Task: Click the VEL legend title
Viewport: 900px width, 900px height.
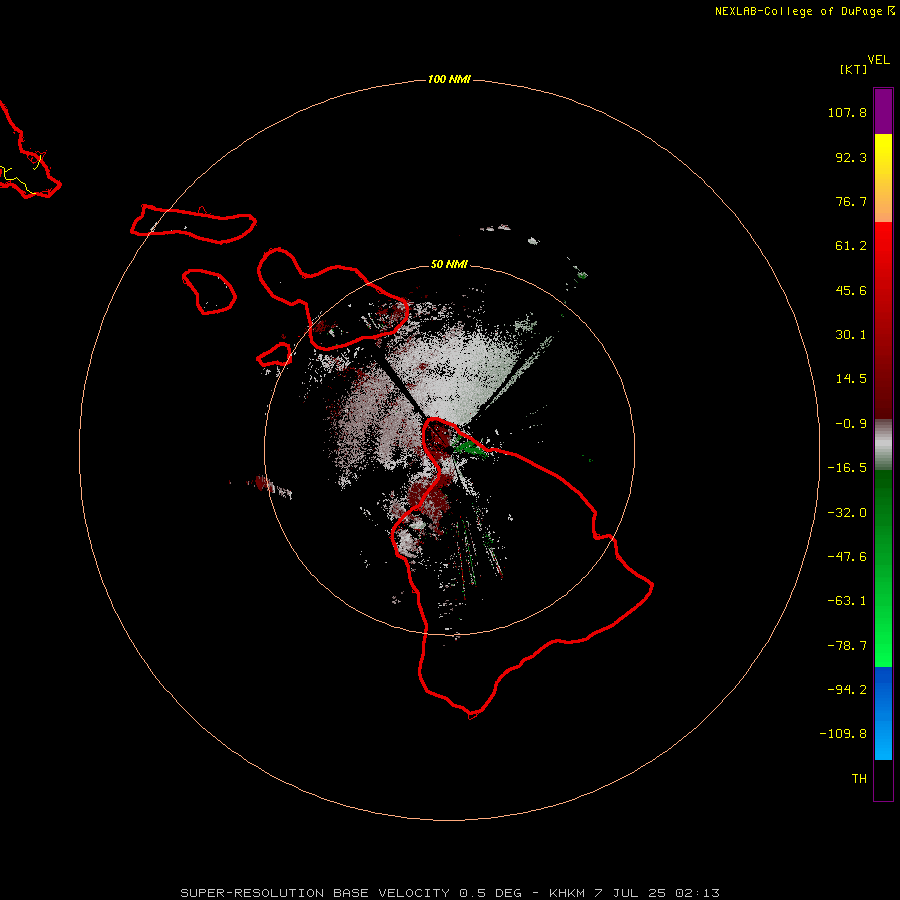Action: click(878, 60)
